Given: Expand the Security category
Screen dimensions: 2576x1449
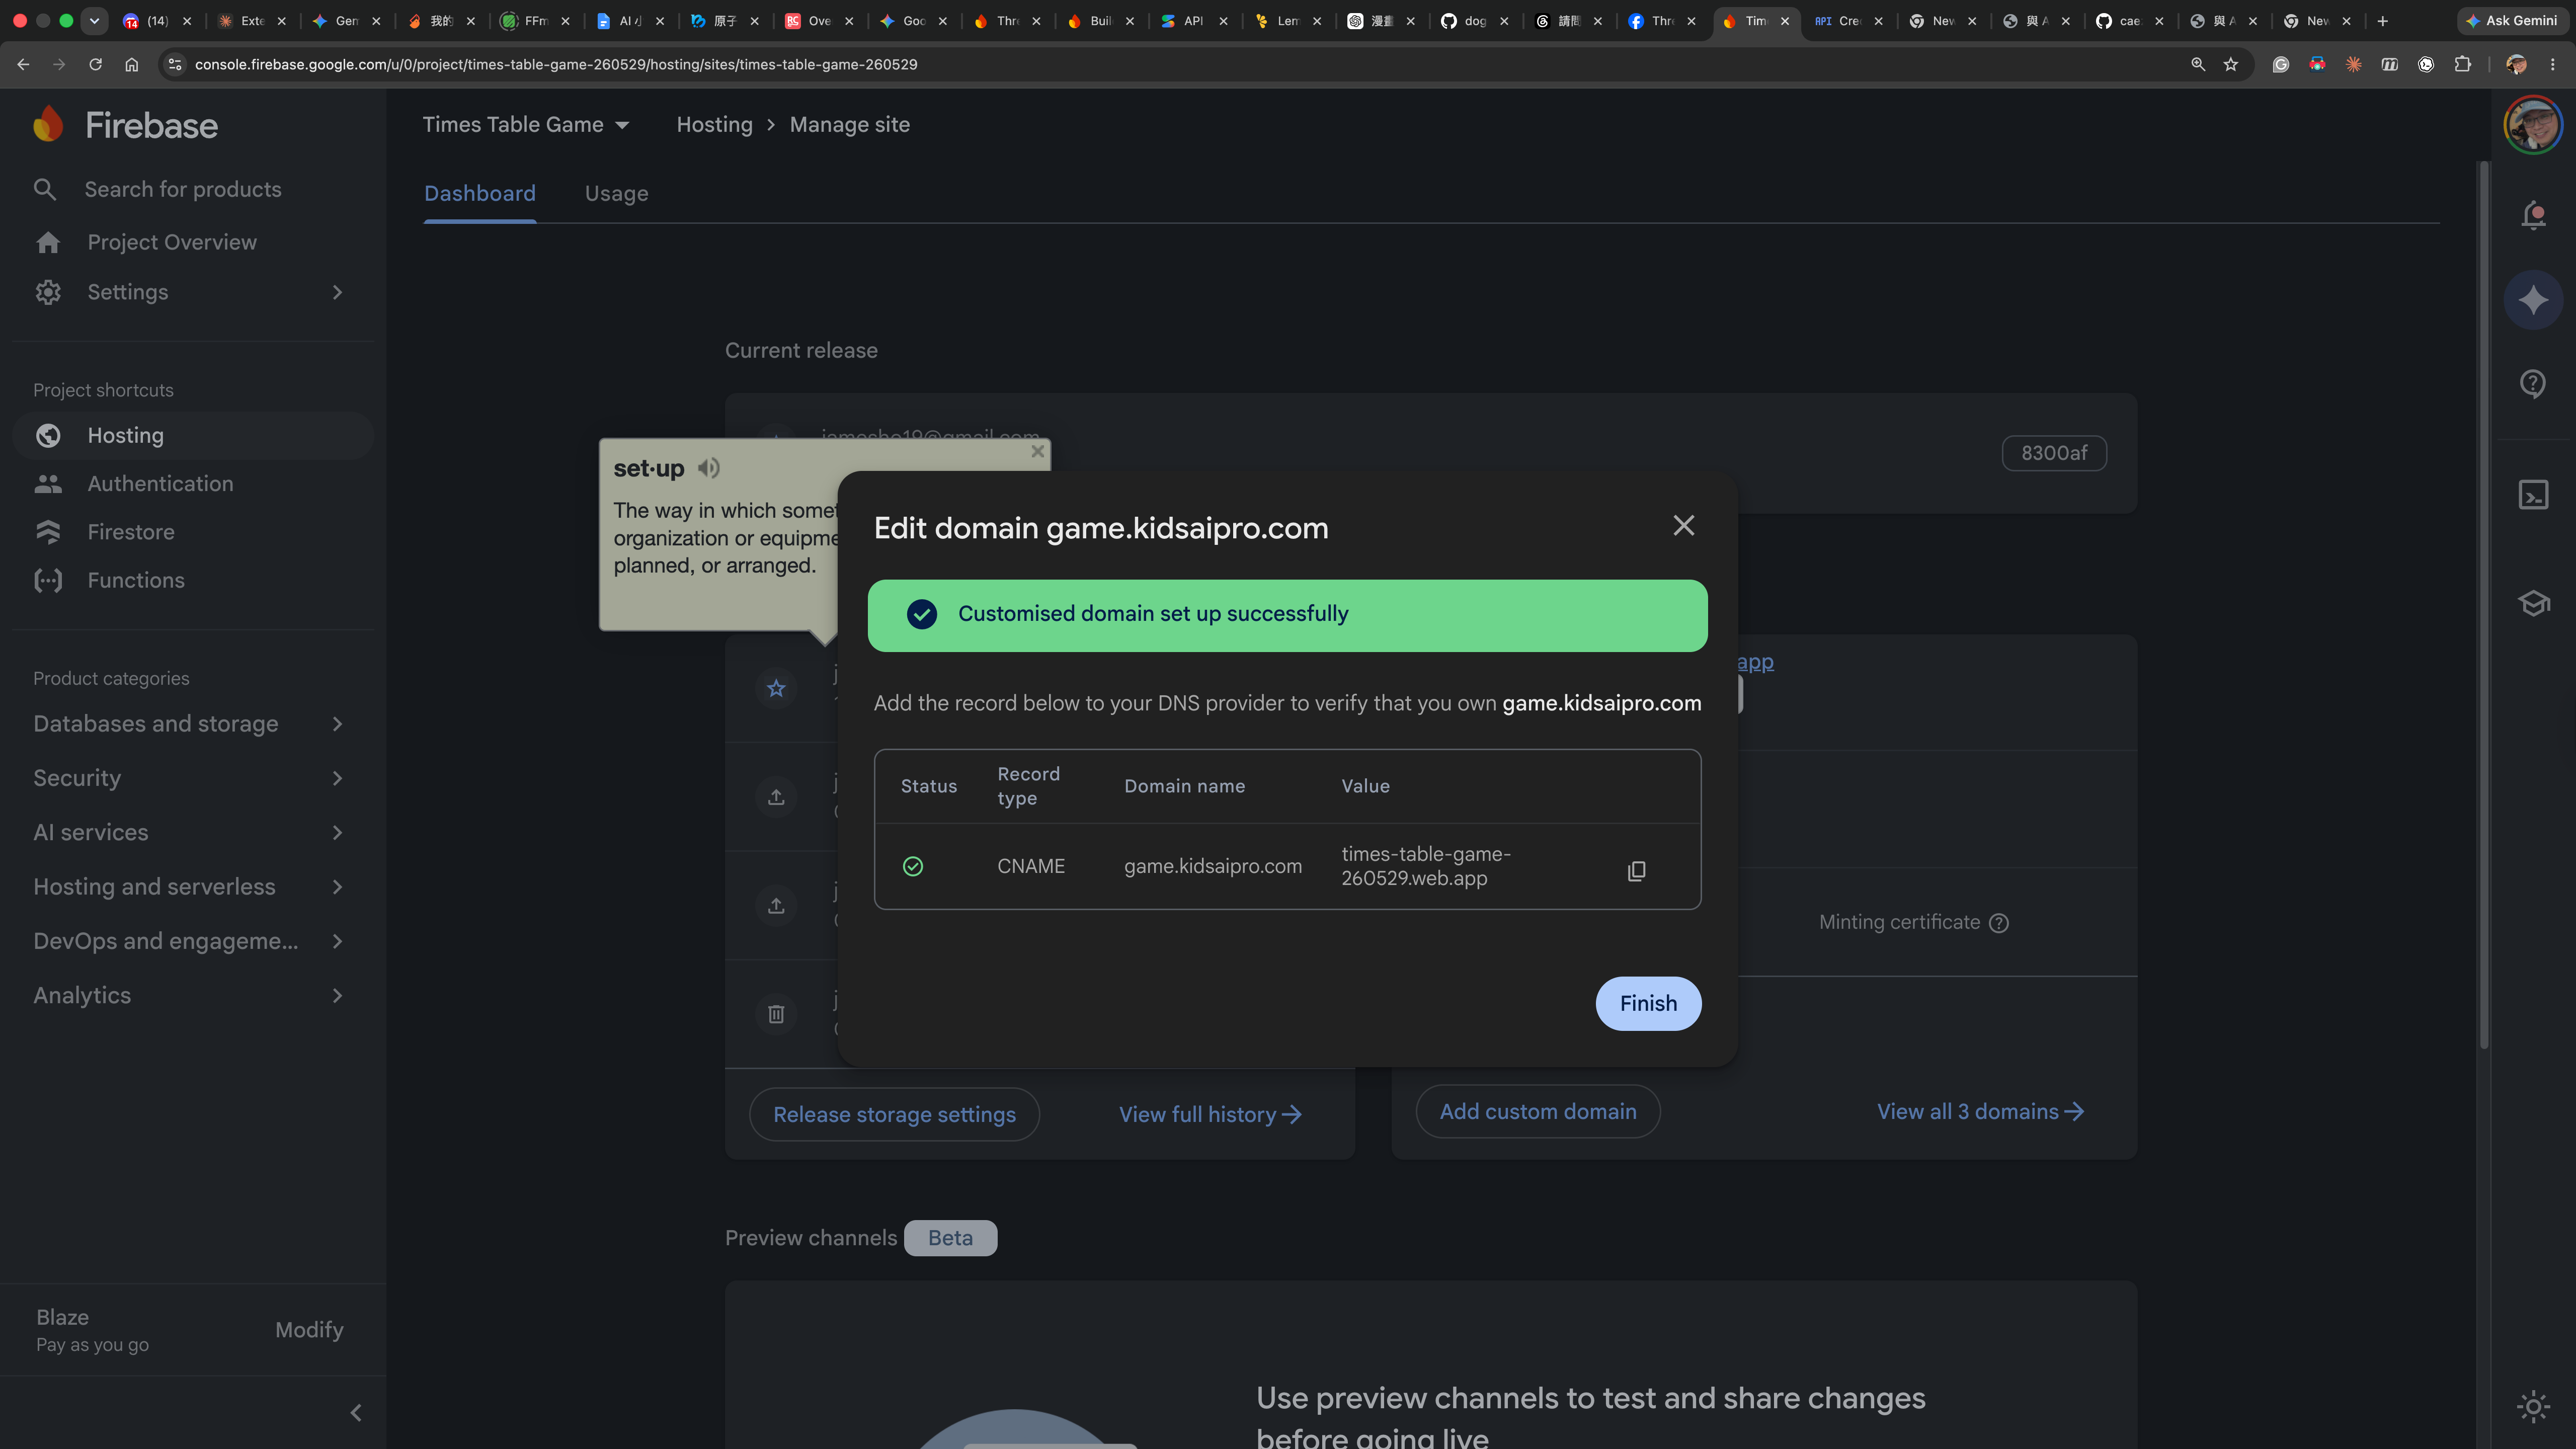Looking at the screenshot, I should click(x=190, y=778).
